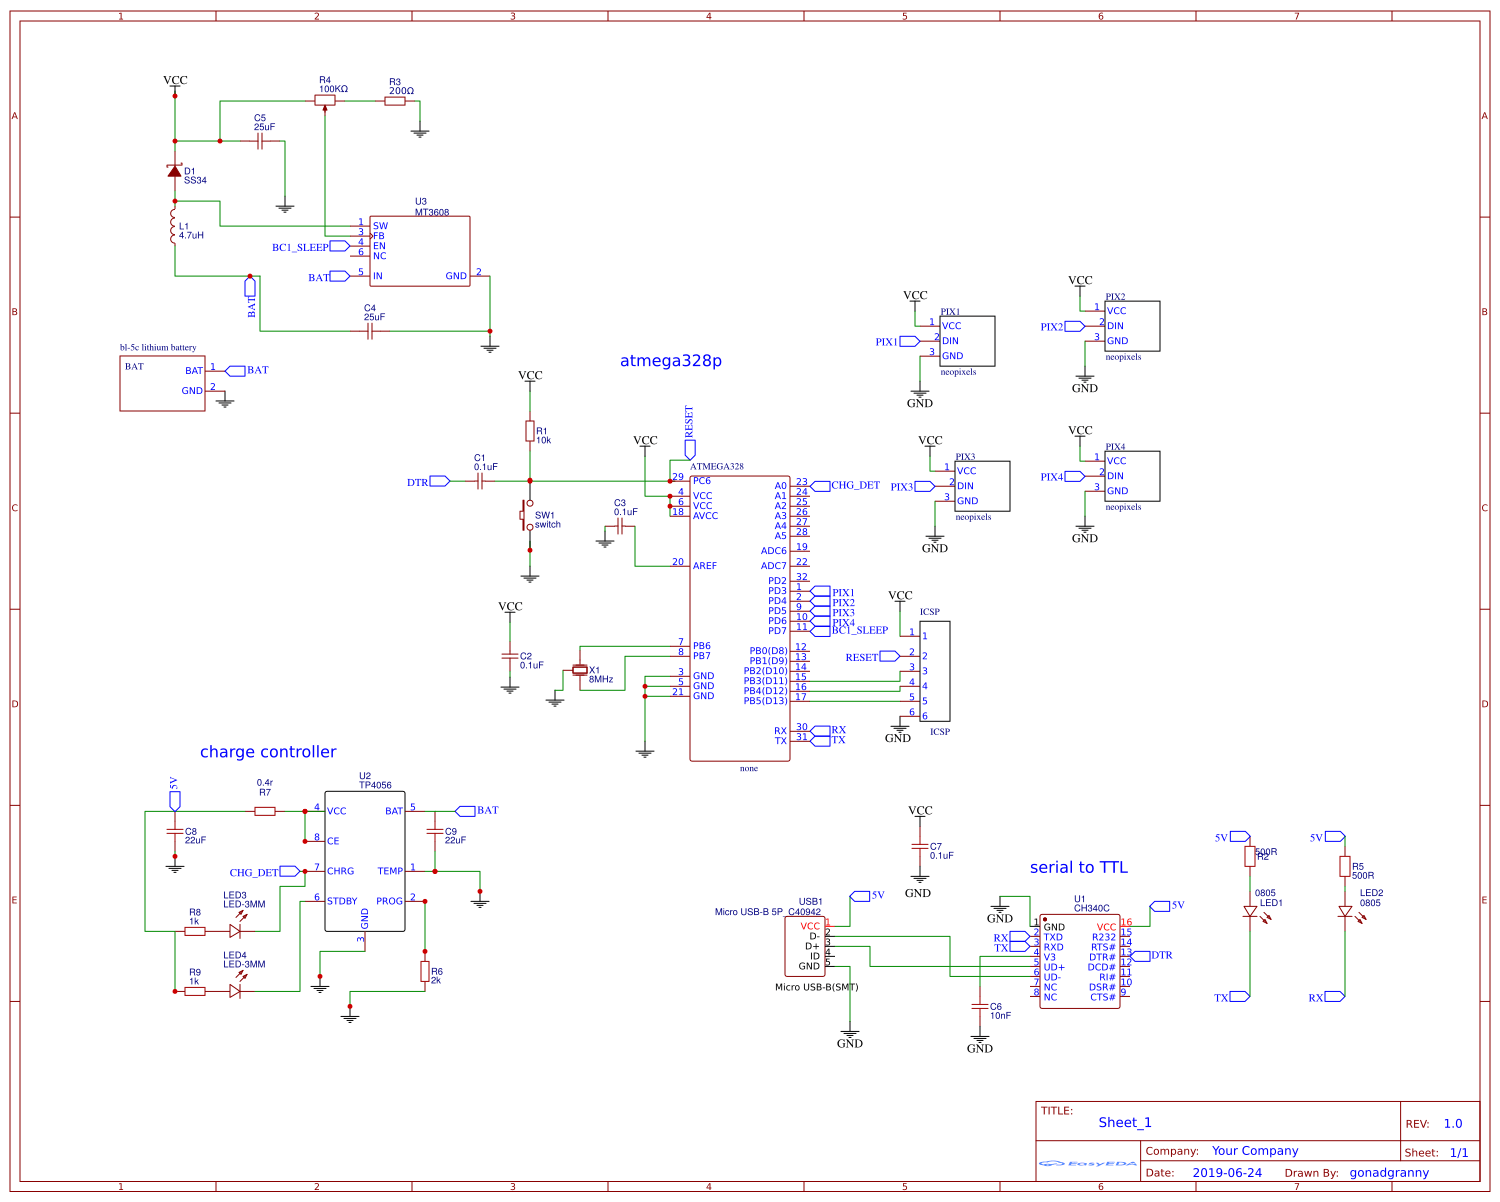Screen dimensions: 1500x1202
Task: Select the U1 CH340C chip body
Action: pyautogui.click(x=1080, y=961)
